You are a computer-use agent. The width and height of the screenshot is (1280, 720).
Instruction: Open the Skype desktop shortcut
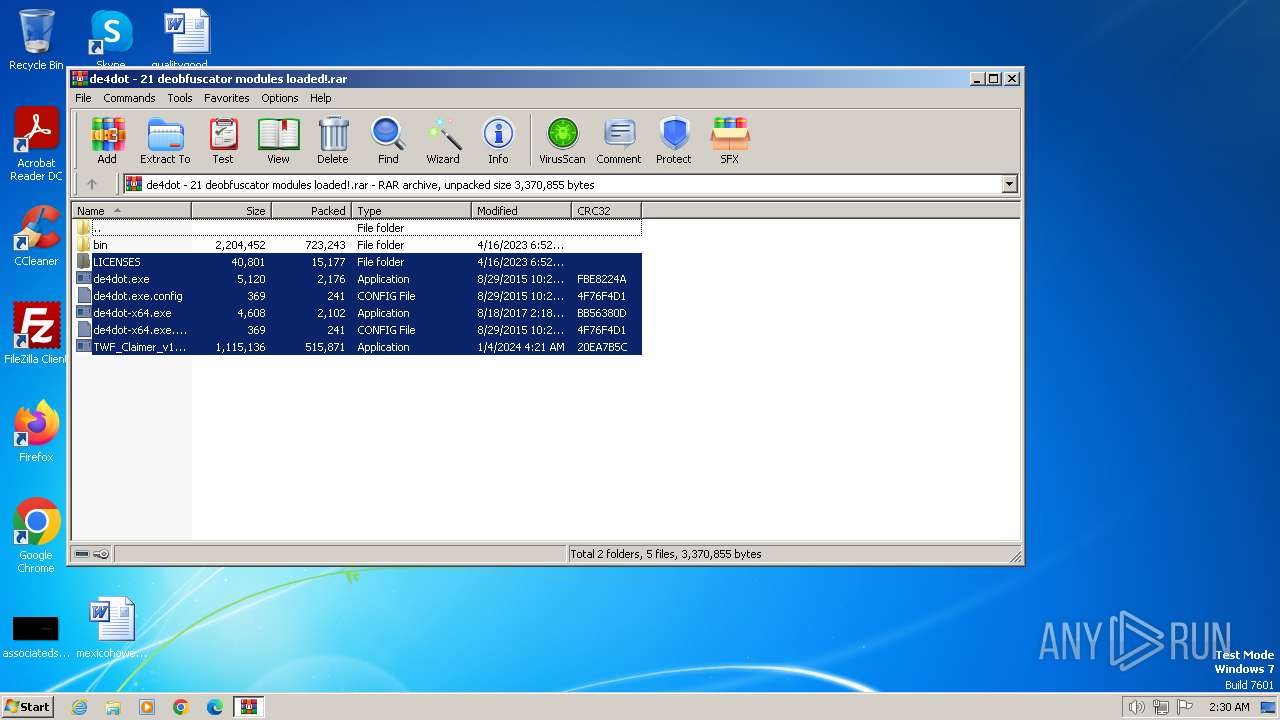tap(110, 40)
